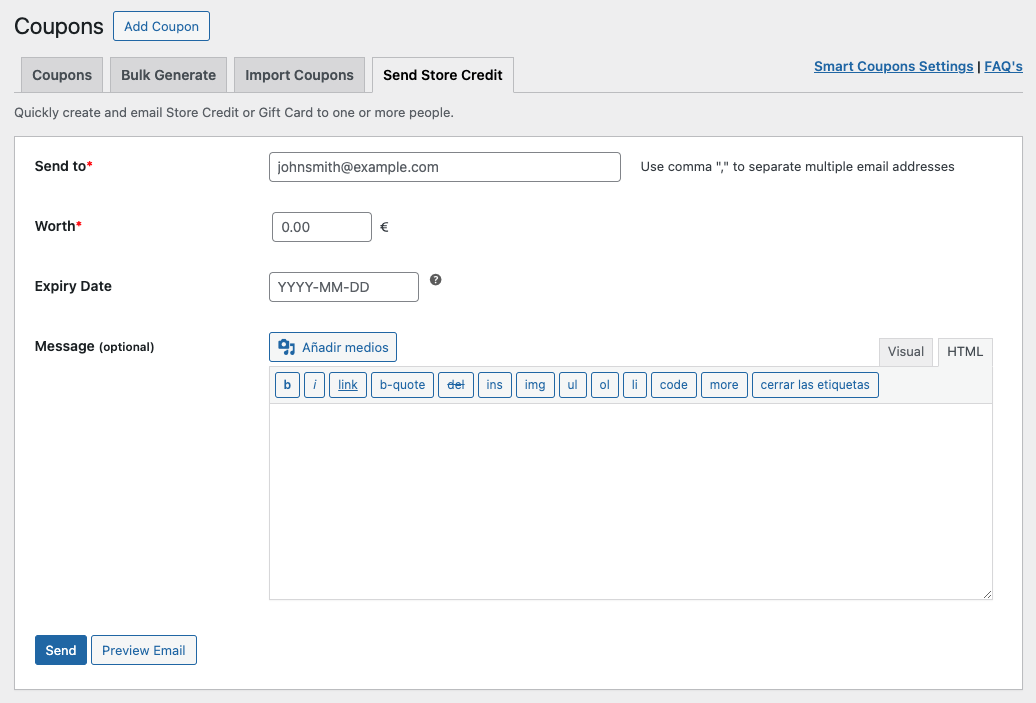Open Smart Coupons Settings link

(x=893, y=66)
